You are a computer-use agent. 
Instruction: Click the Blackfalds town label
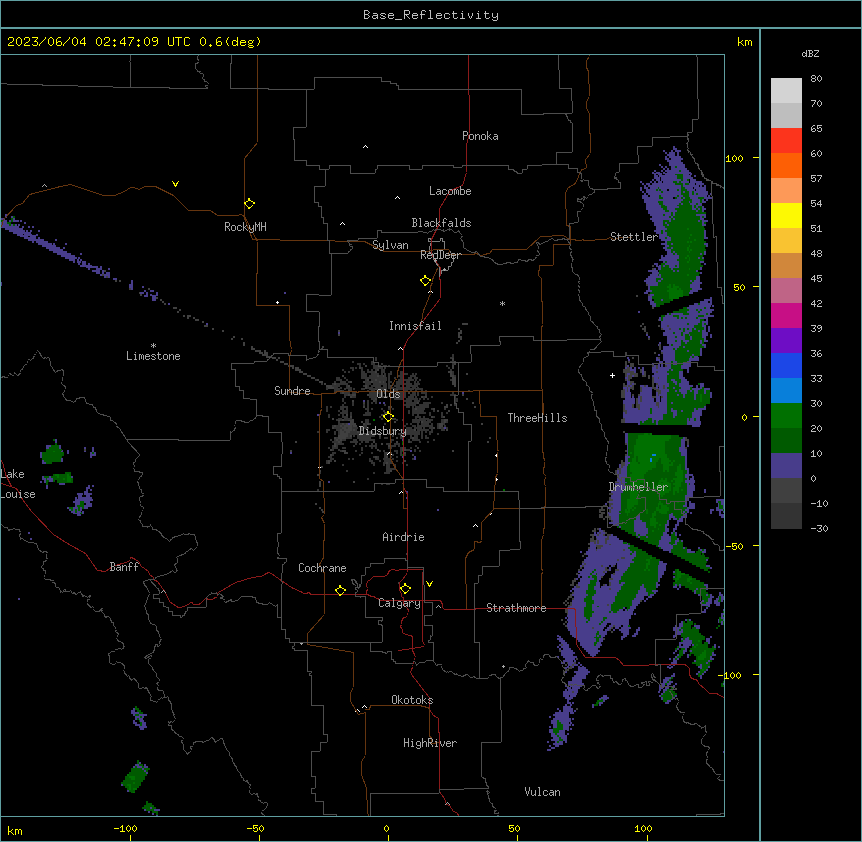pyautogui.click(x=441, y=223)
